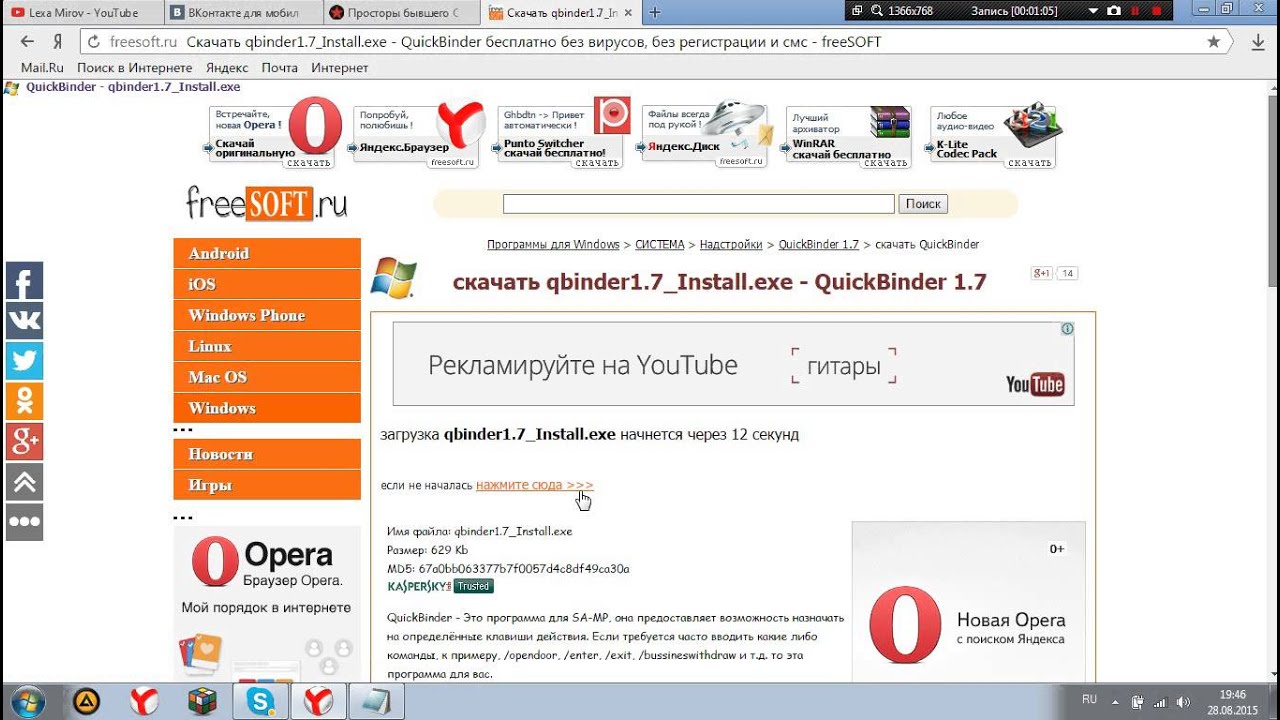Open the Яндекс bookmark
Viewport: 1280px width, 720px height.
(x=227, y=68)
